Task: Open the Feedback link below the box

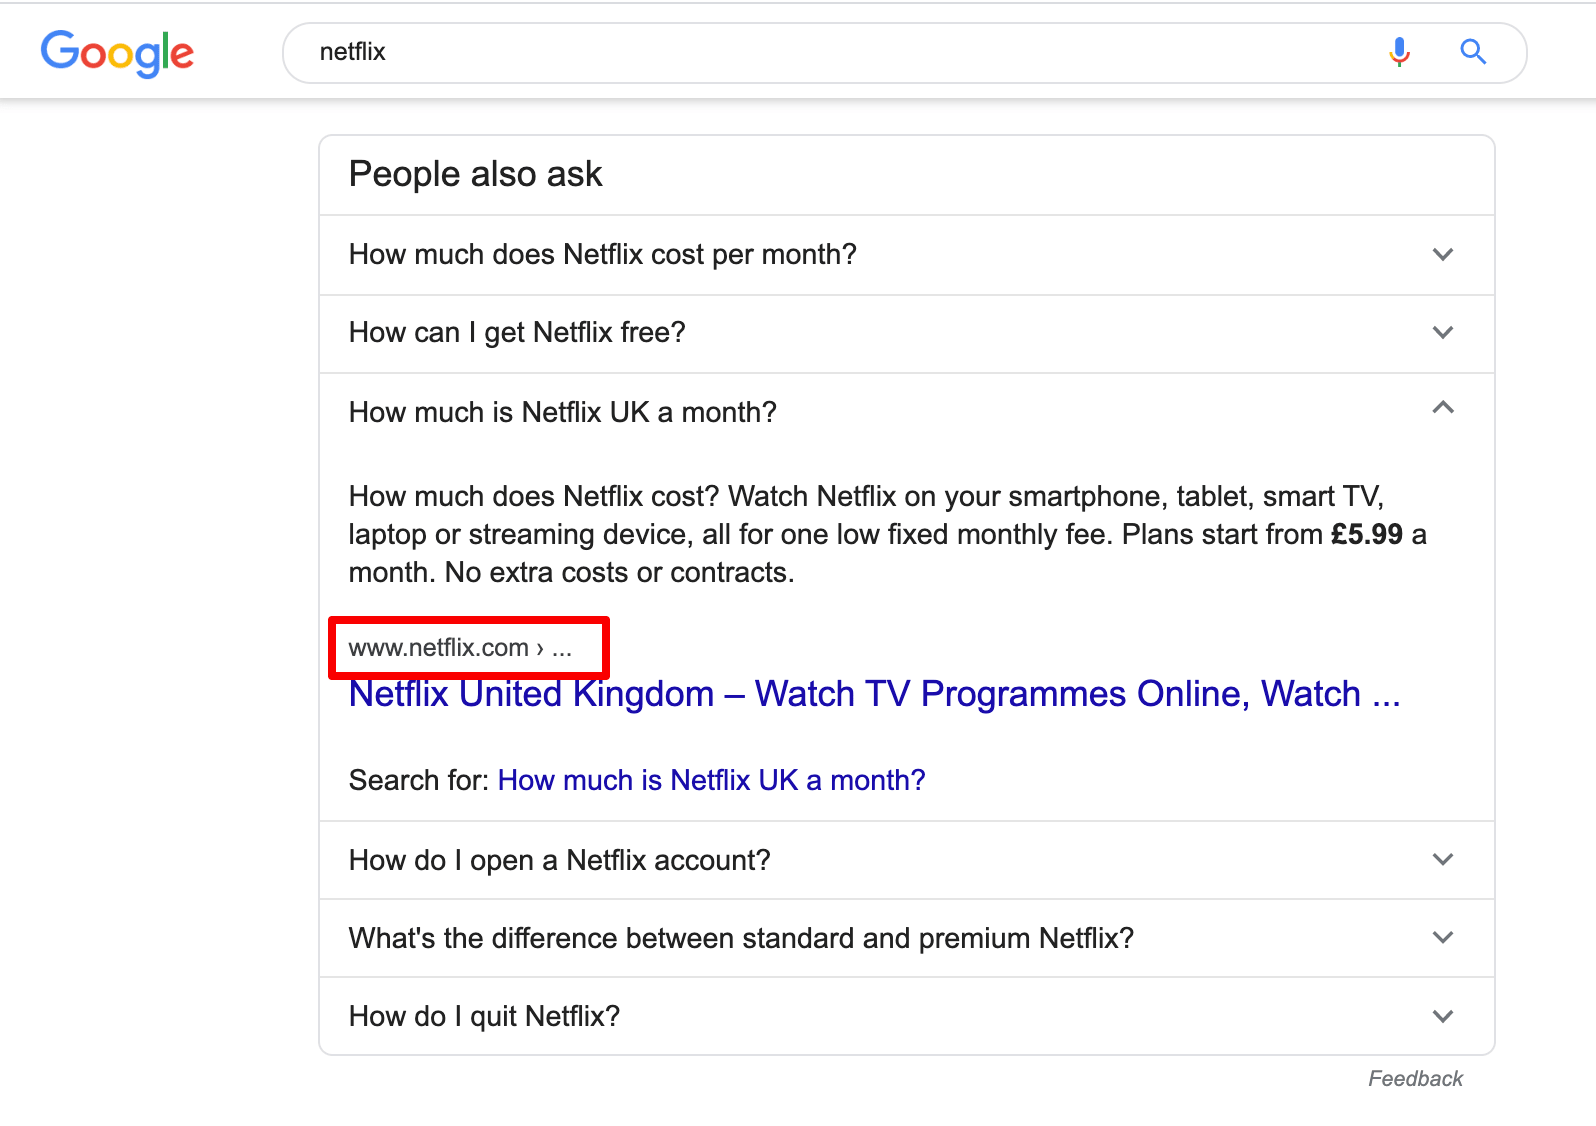Action: (x=1415, y=1079)
